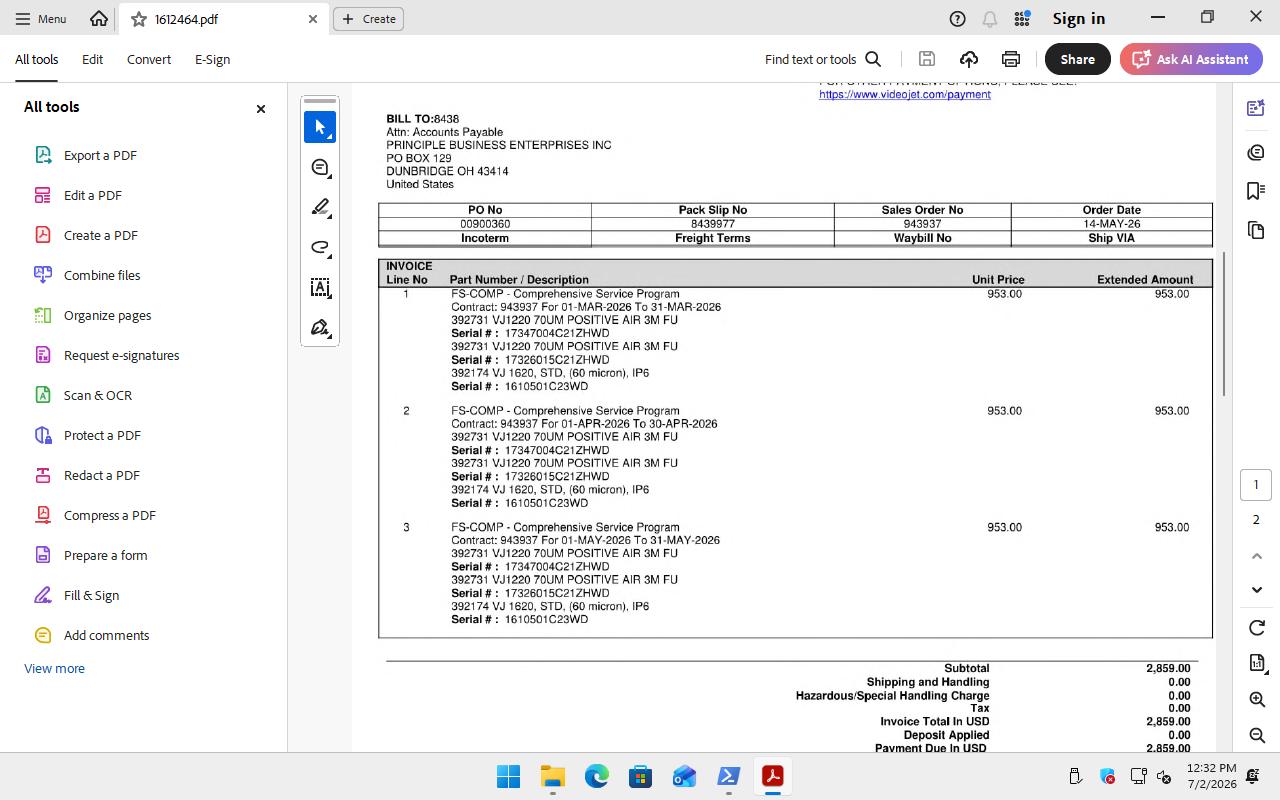Screen dimensions: 1280x800
Task: Open the document page display icon
Action: (x=1257, y=663)
